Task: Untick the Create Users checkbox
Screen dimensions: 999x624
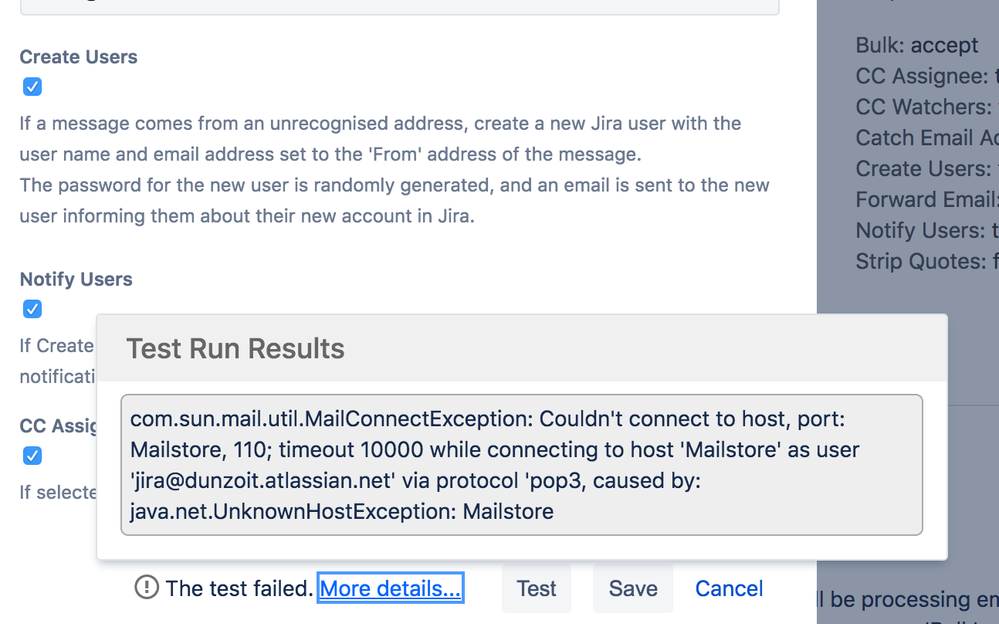Action: 32,87
